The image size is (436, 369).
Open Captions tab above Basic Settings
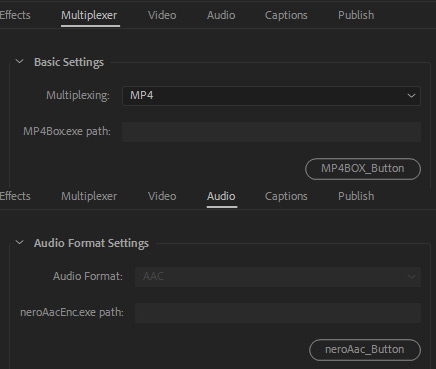tap(286, 15)
